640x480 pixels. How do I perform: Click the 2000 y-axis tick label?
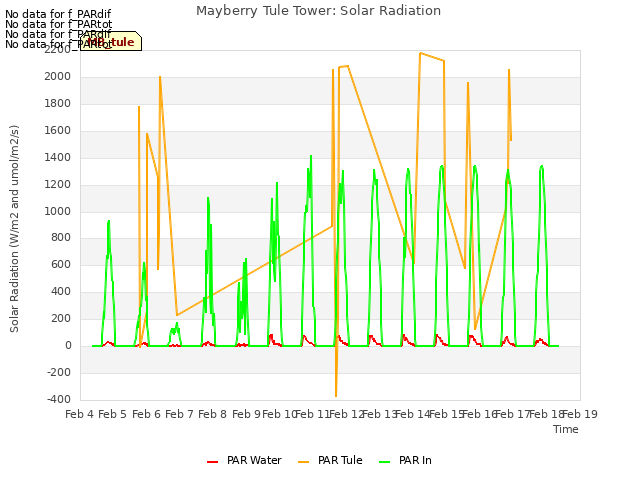[x=58, y=76]
